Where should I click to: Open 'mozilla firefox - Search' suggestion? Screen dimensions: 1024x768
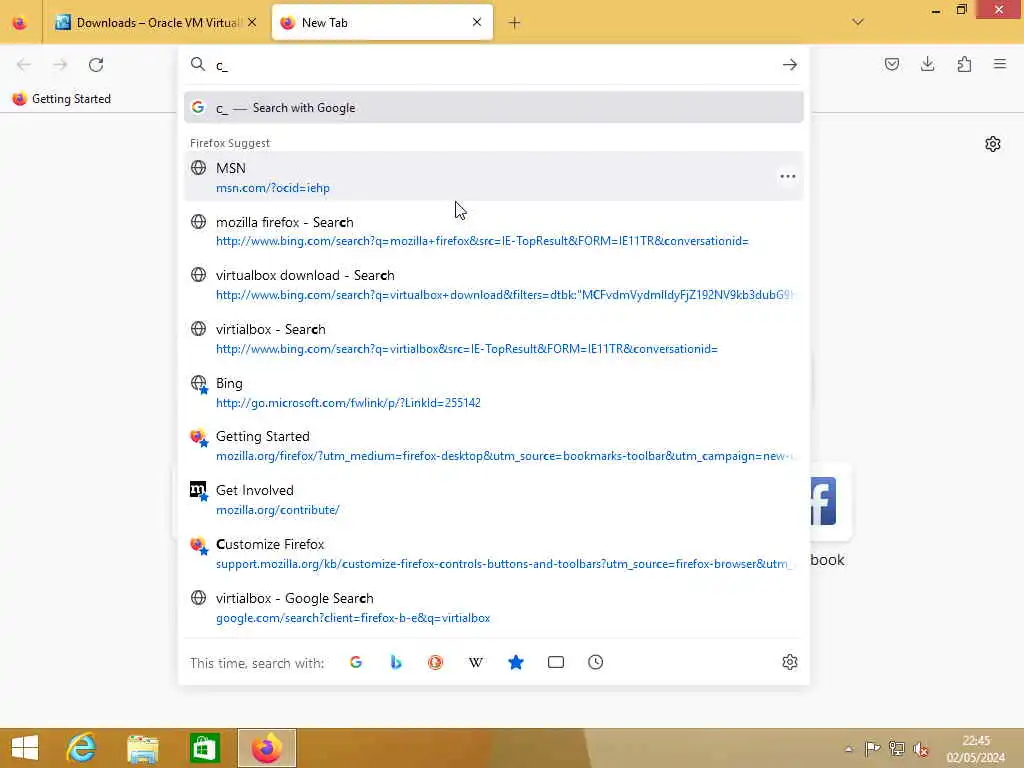pyautogui.click(x=493, y=231)
